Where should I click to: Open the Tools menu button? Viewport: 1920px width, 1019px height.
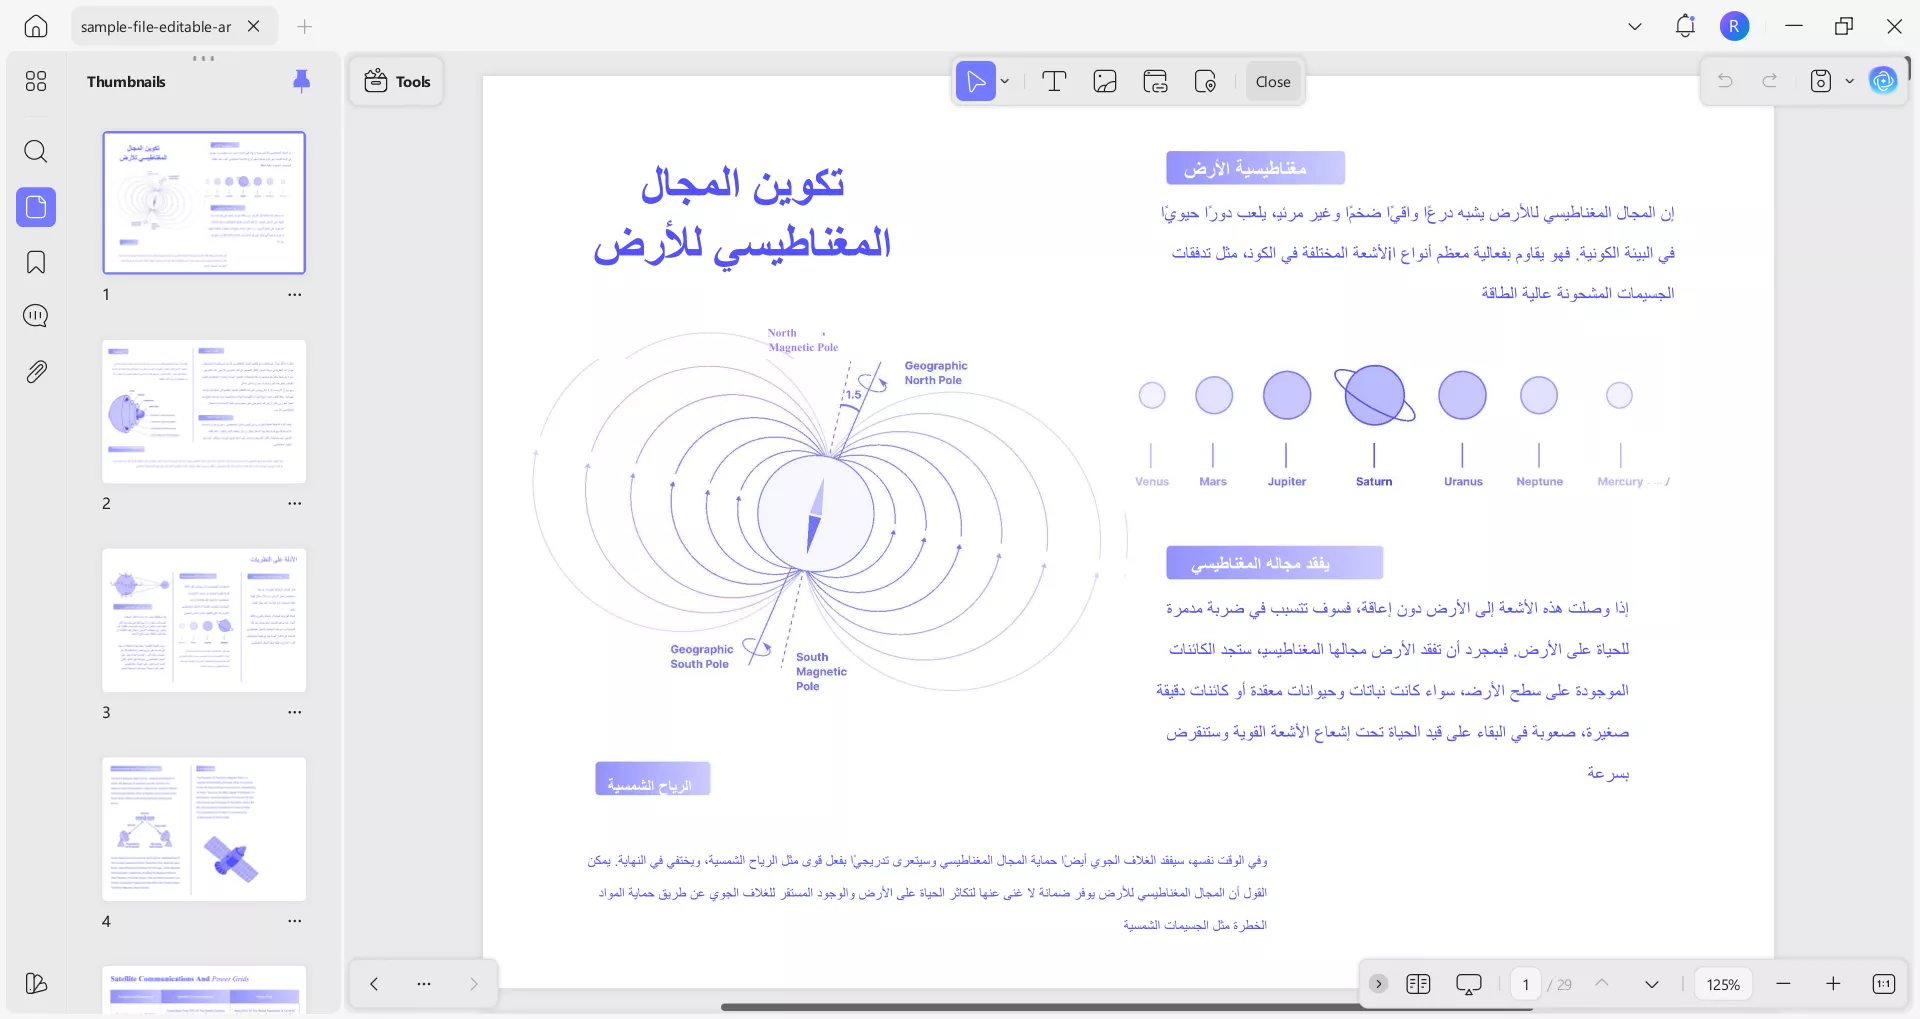[397, 81]
